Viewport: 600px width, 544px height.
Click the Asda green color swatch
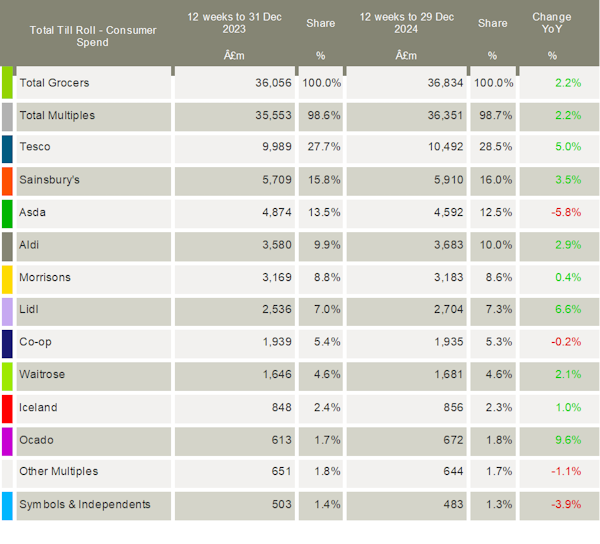coord(7,214)
